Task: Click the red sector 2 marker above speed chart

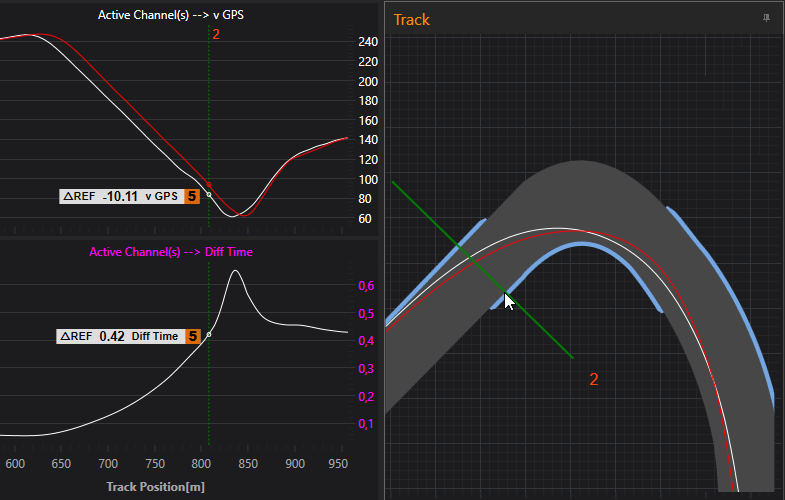Action: click(215, 34)
